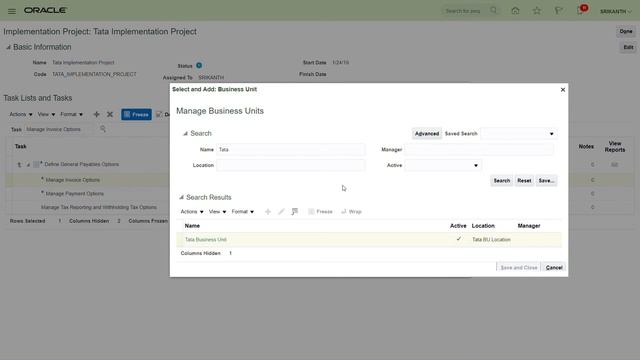Open Actions menu in Search Results
Image resolution: width=640 pixels, height=360 pixels.
(x=192, y=211)
